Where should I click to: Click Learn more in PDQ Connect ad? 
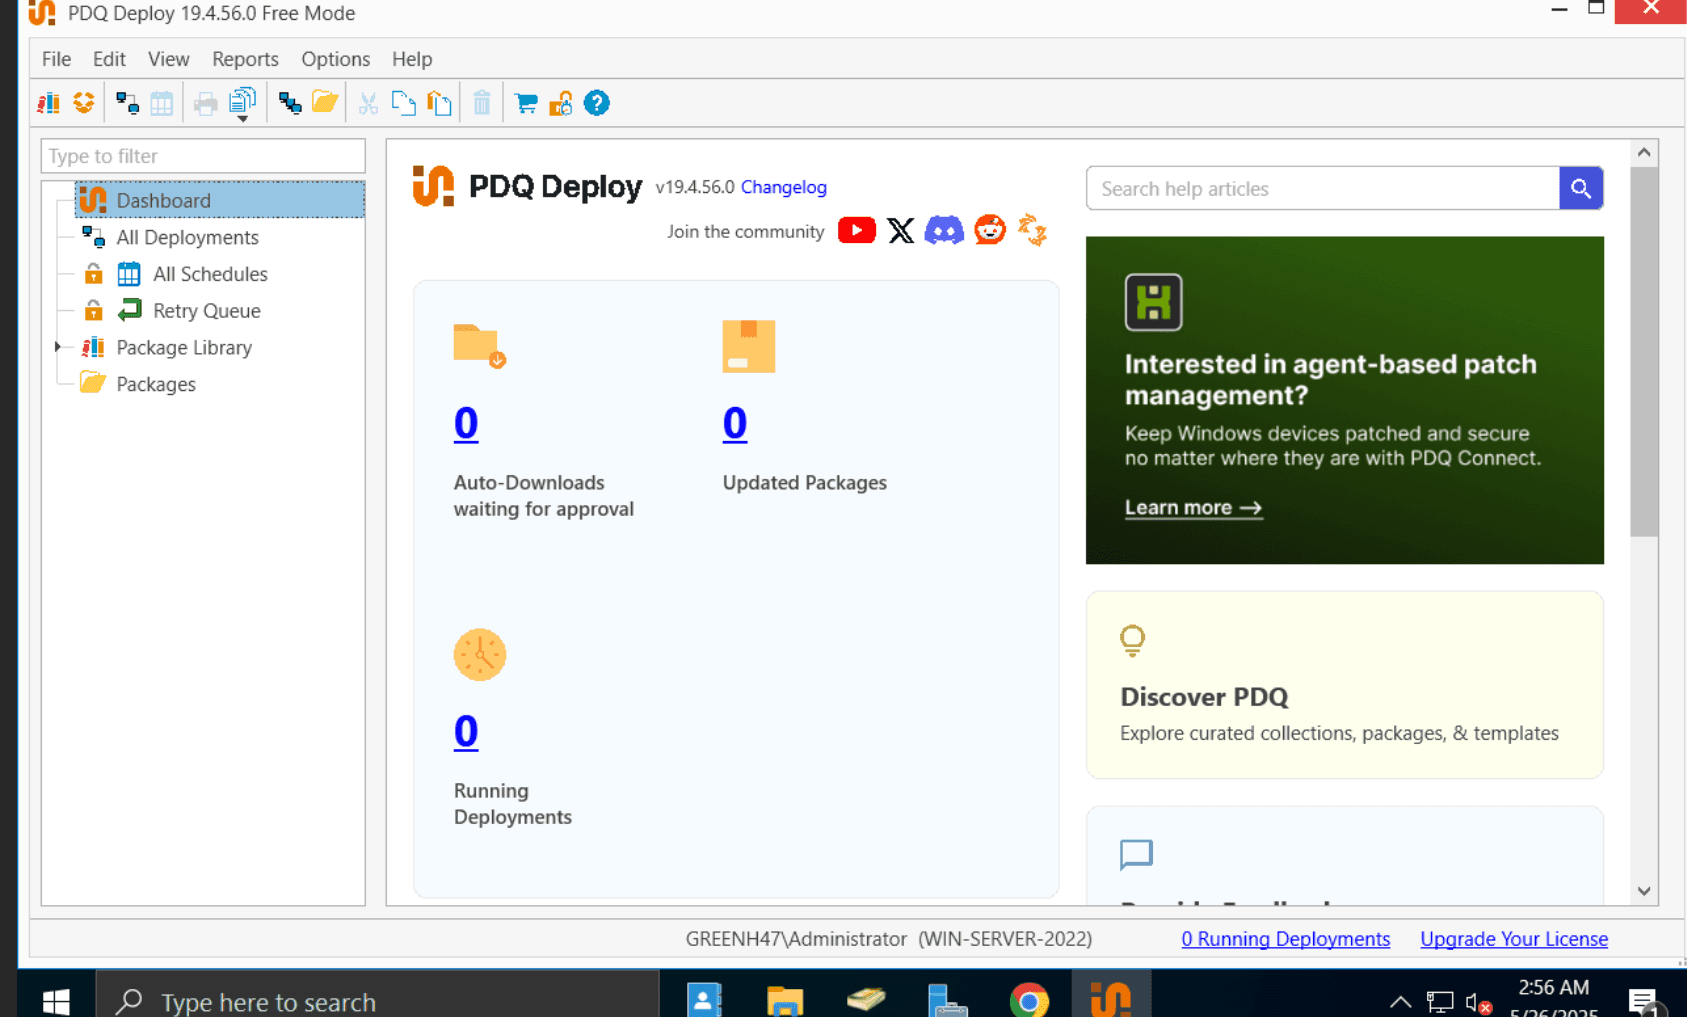[1193, 508]
